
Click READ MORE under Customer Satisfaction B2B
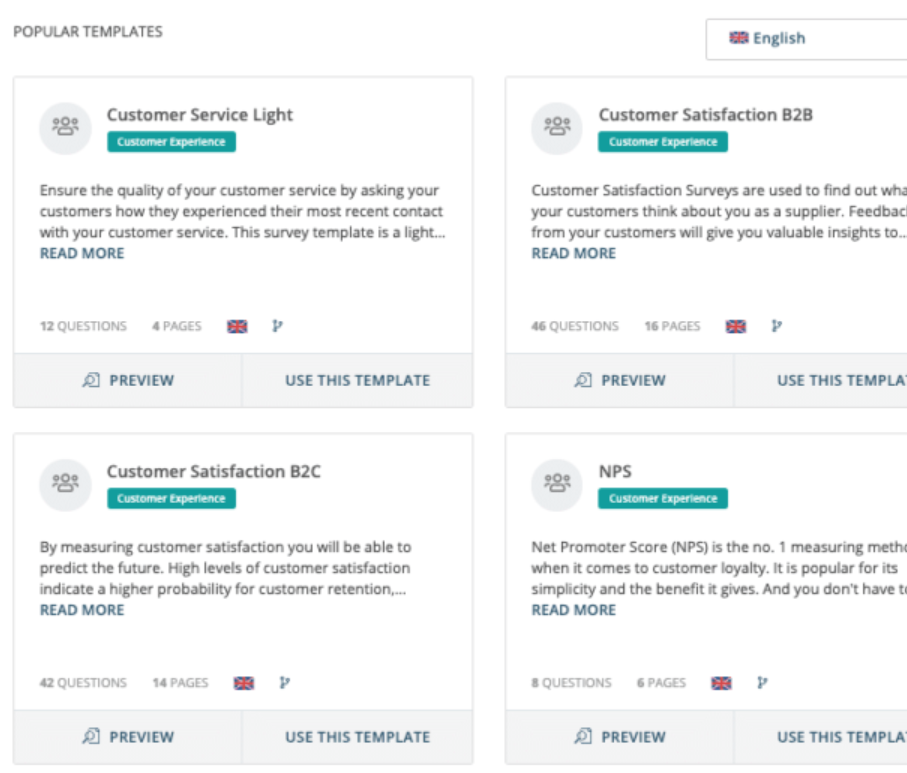tap(574, 253)
